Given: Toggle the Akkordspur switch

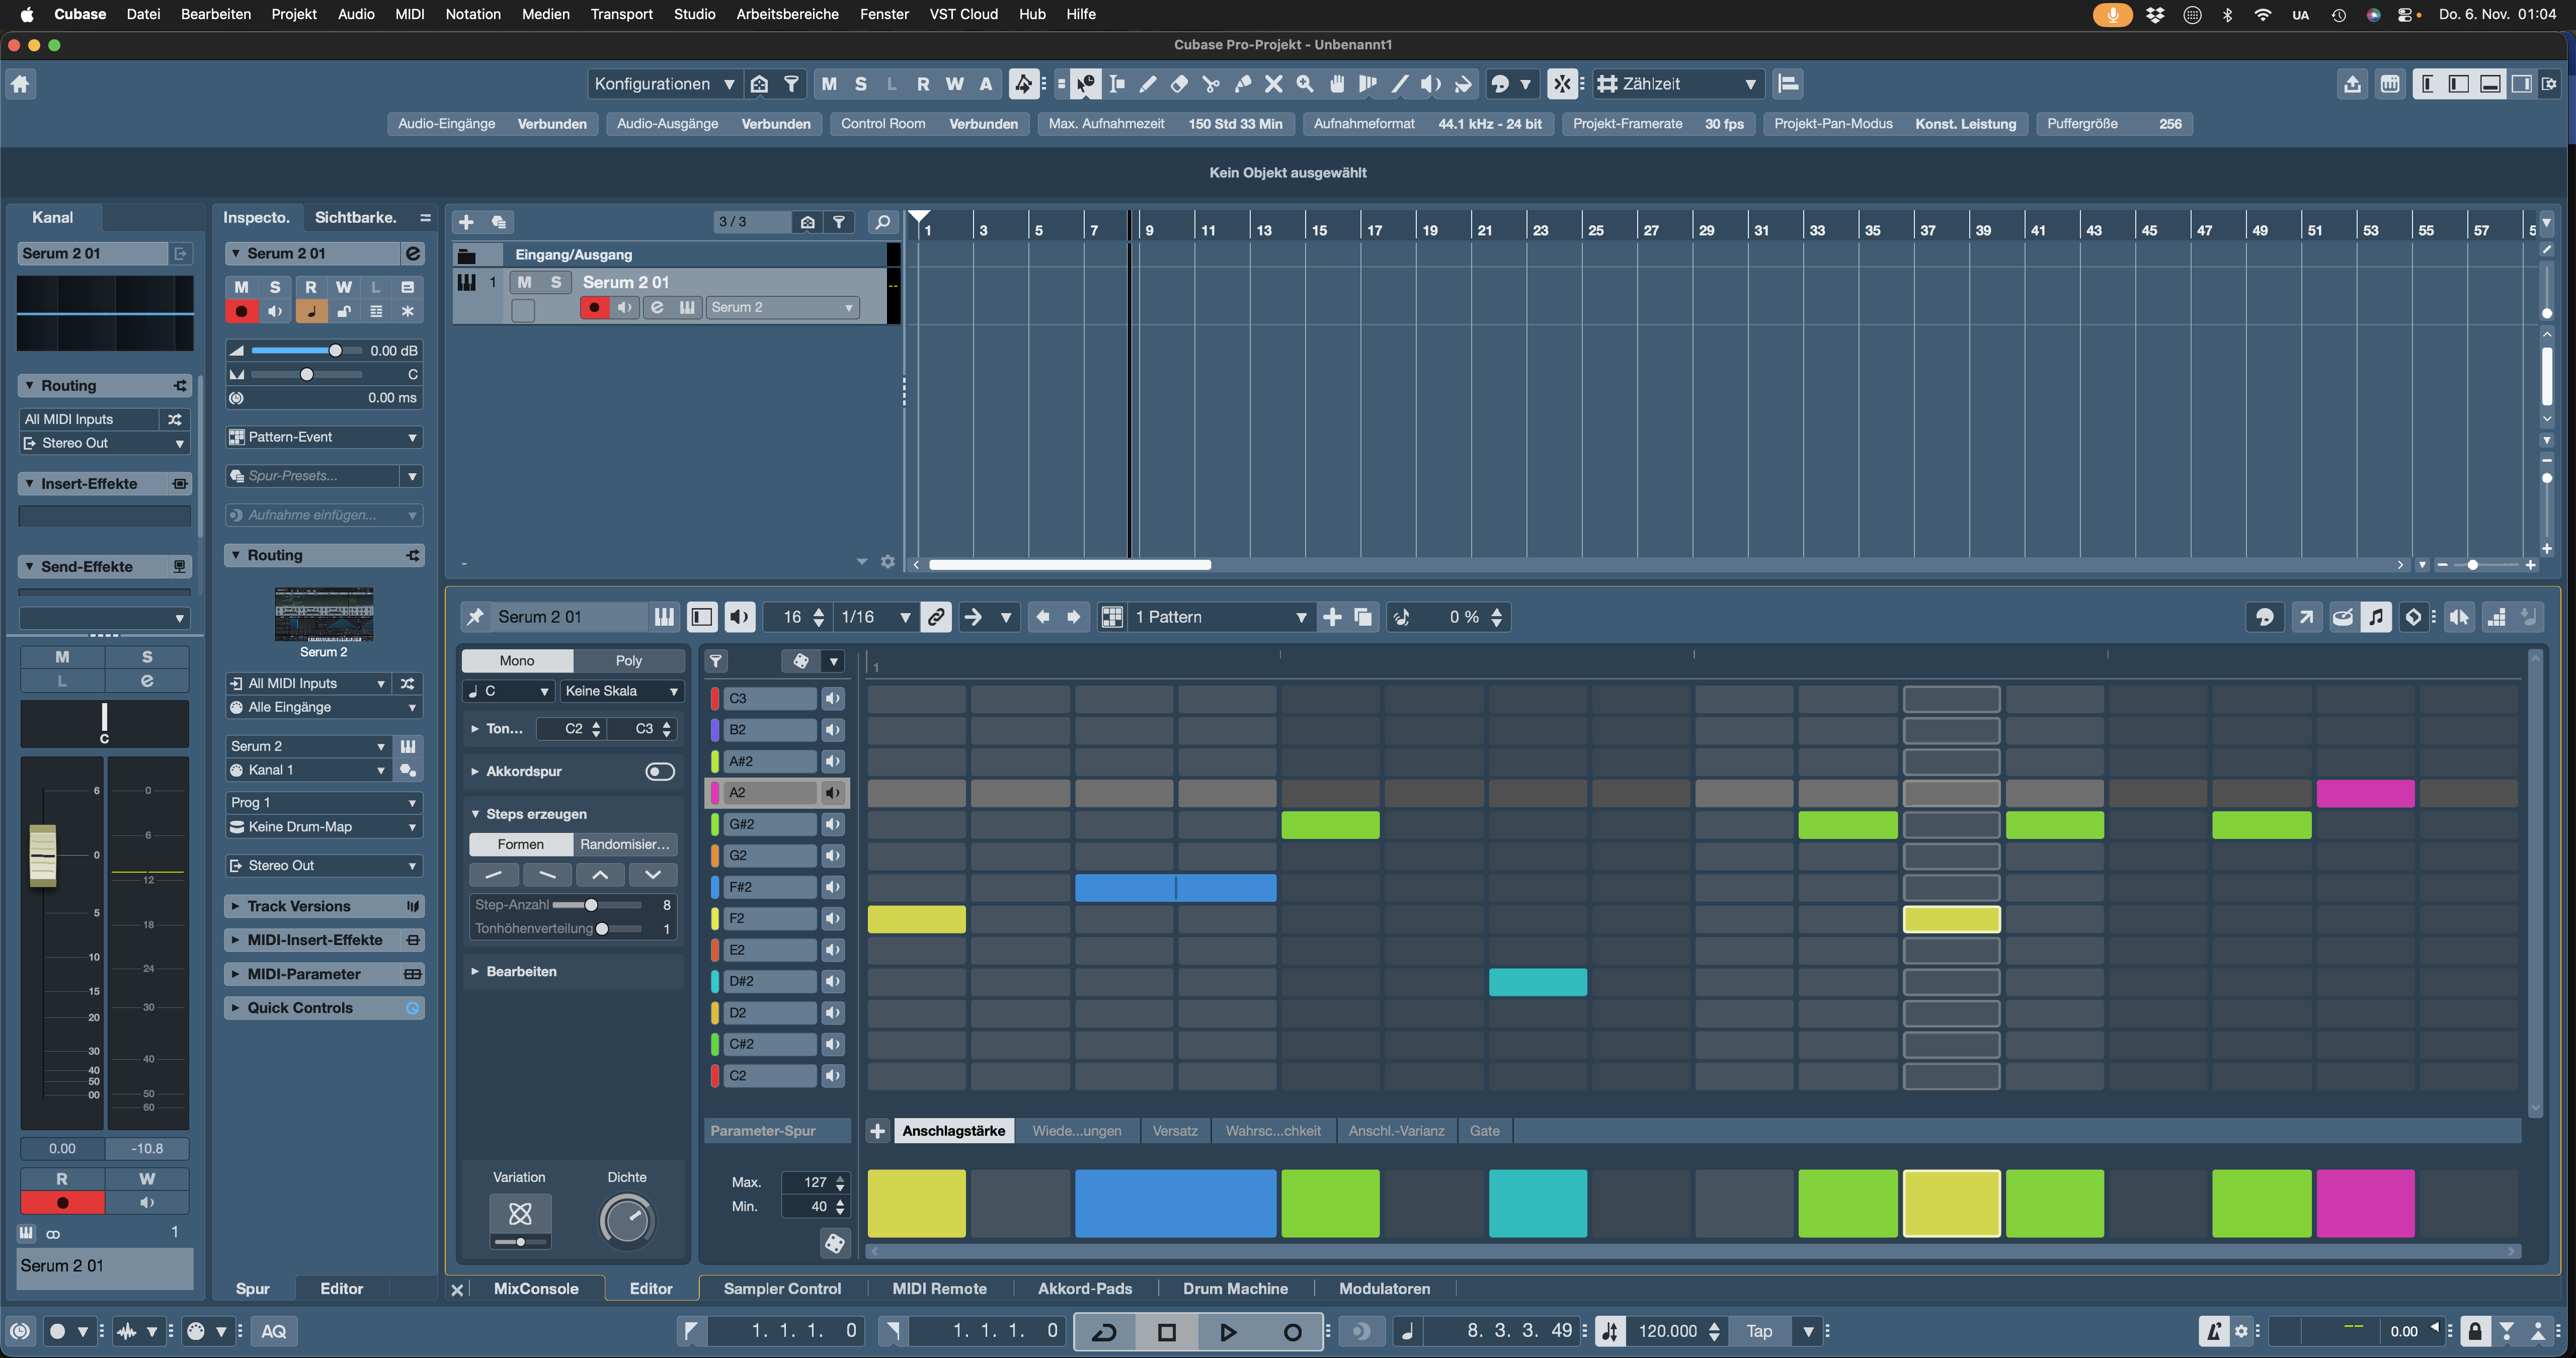Looking at the screenshot, I should tap(660, 771).
